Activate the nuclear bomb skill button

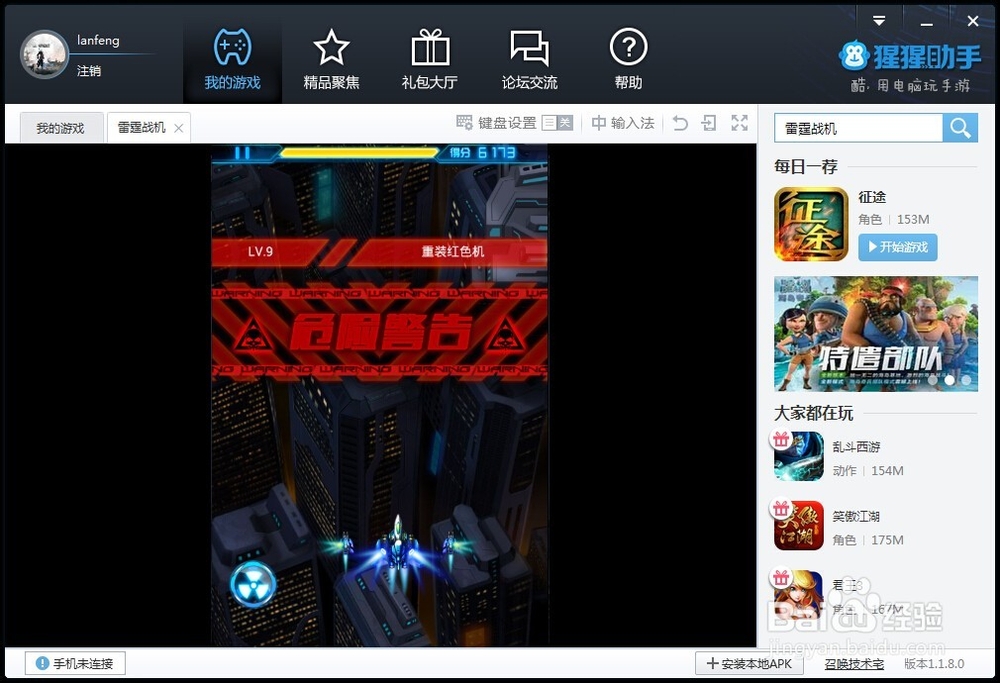[x=253, y=584]
